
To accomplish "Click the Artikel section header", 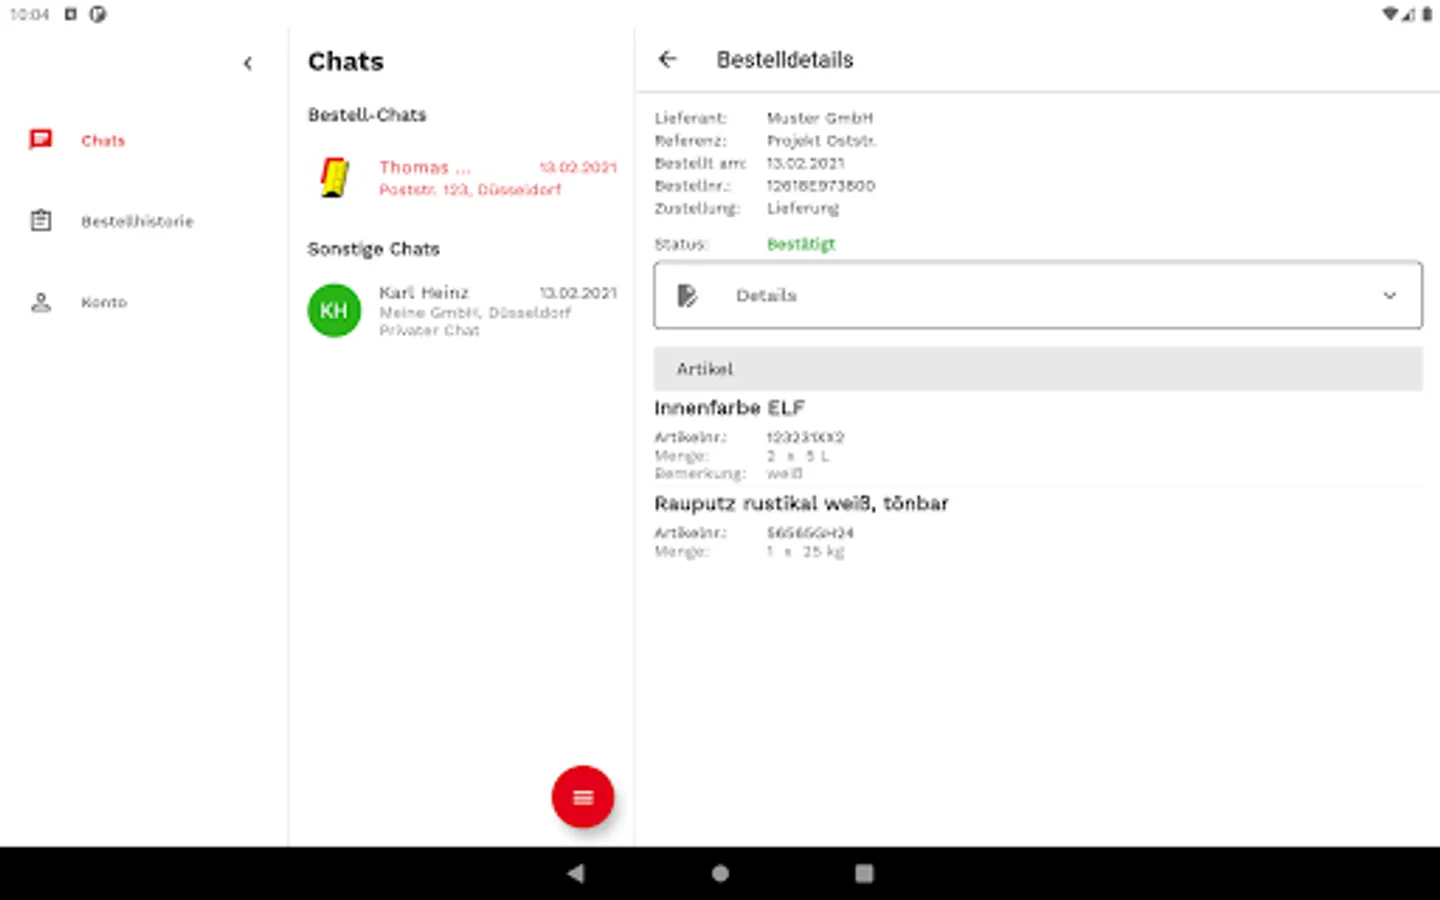I will 1038,369.
